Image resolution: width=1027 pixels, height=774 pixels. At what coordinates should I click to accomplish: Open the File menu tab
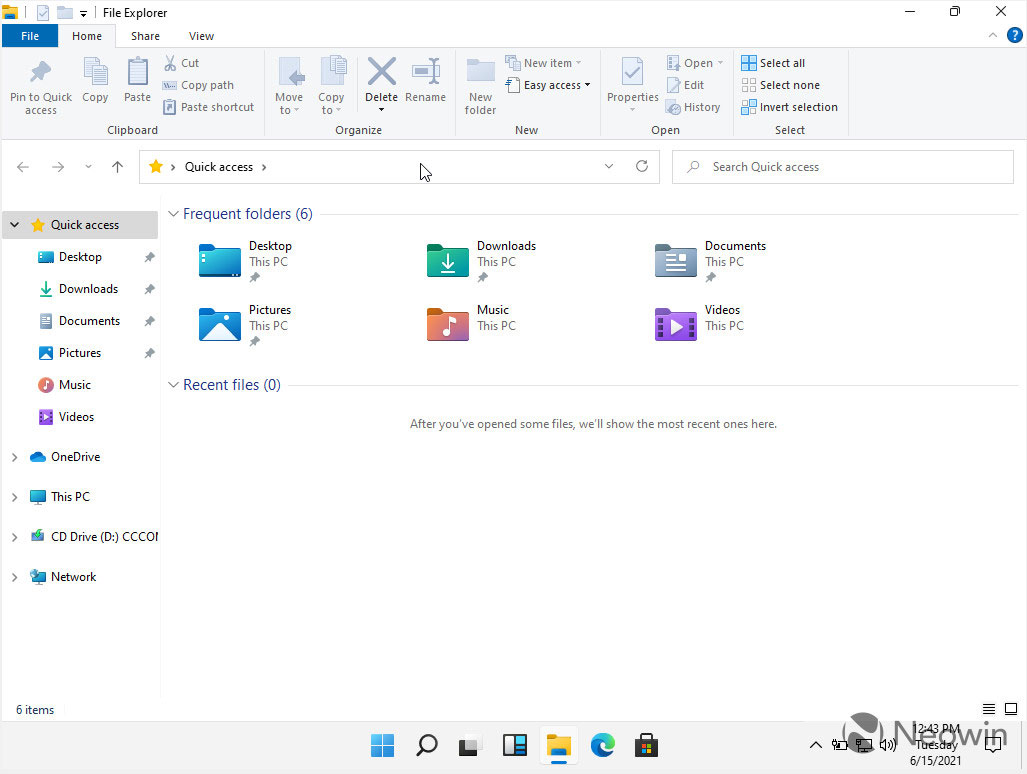pos(30,36)
